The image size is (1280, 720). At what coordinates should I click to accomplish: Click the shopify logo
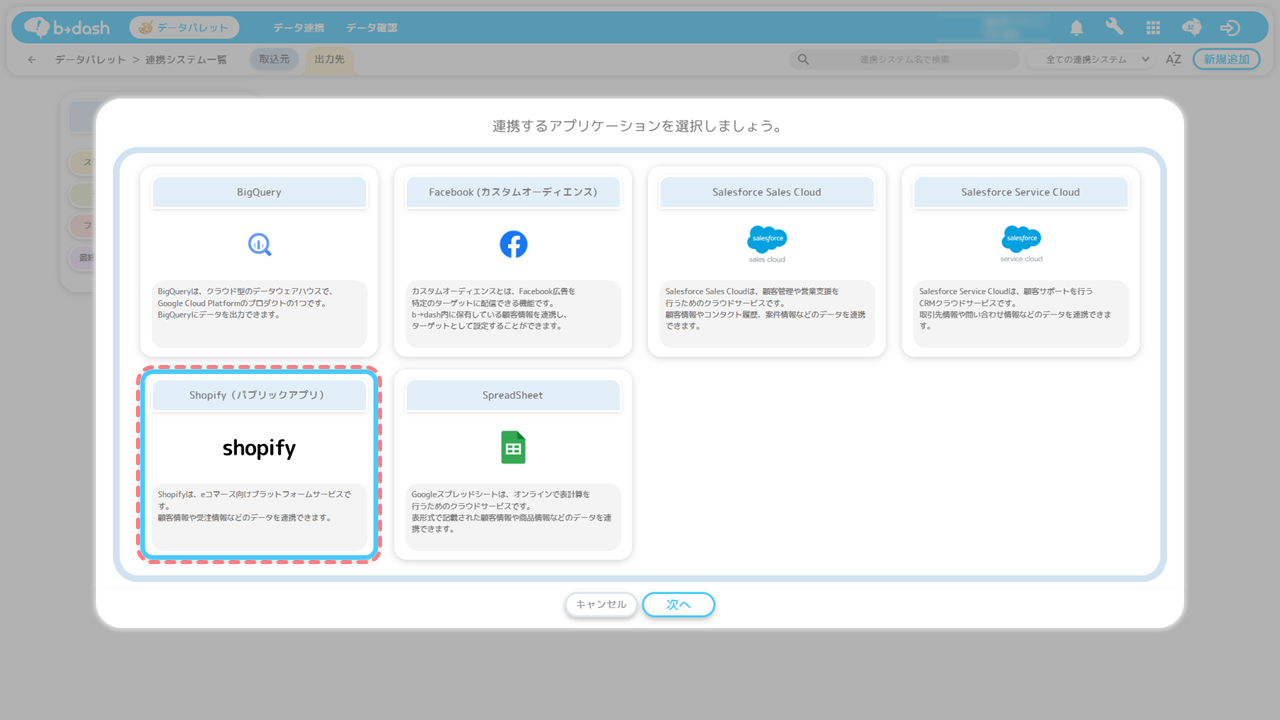coord(259,449)
